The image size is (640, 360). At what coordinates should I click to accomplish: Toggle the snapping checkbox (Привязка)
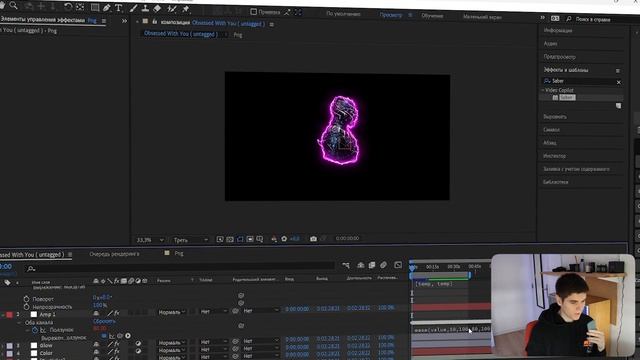coord(253,12)
